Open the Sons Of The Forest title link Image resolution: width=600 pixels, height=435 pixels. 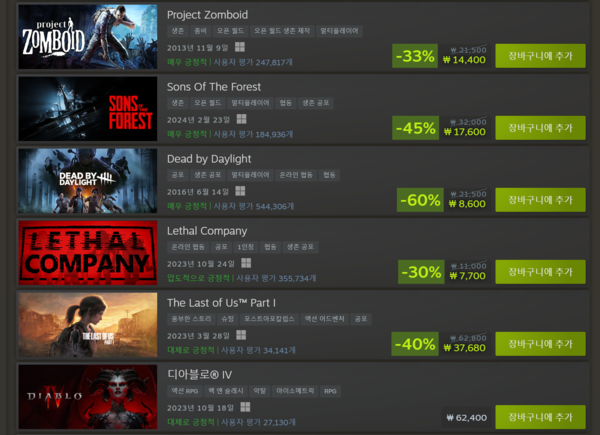[x=214, y=87]
